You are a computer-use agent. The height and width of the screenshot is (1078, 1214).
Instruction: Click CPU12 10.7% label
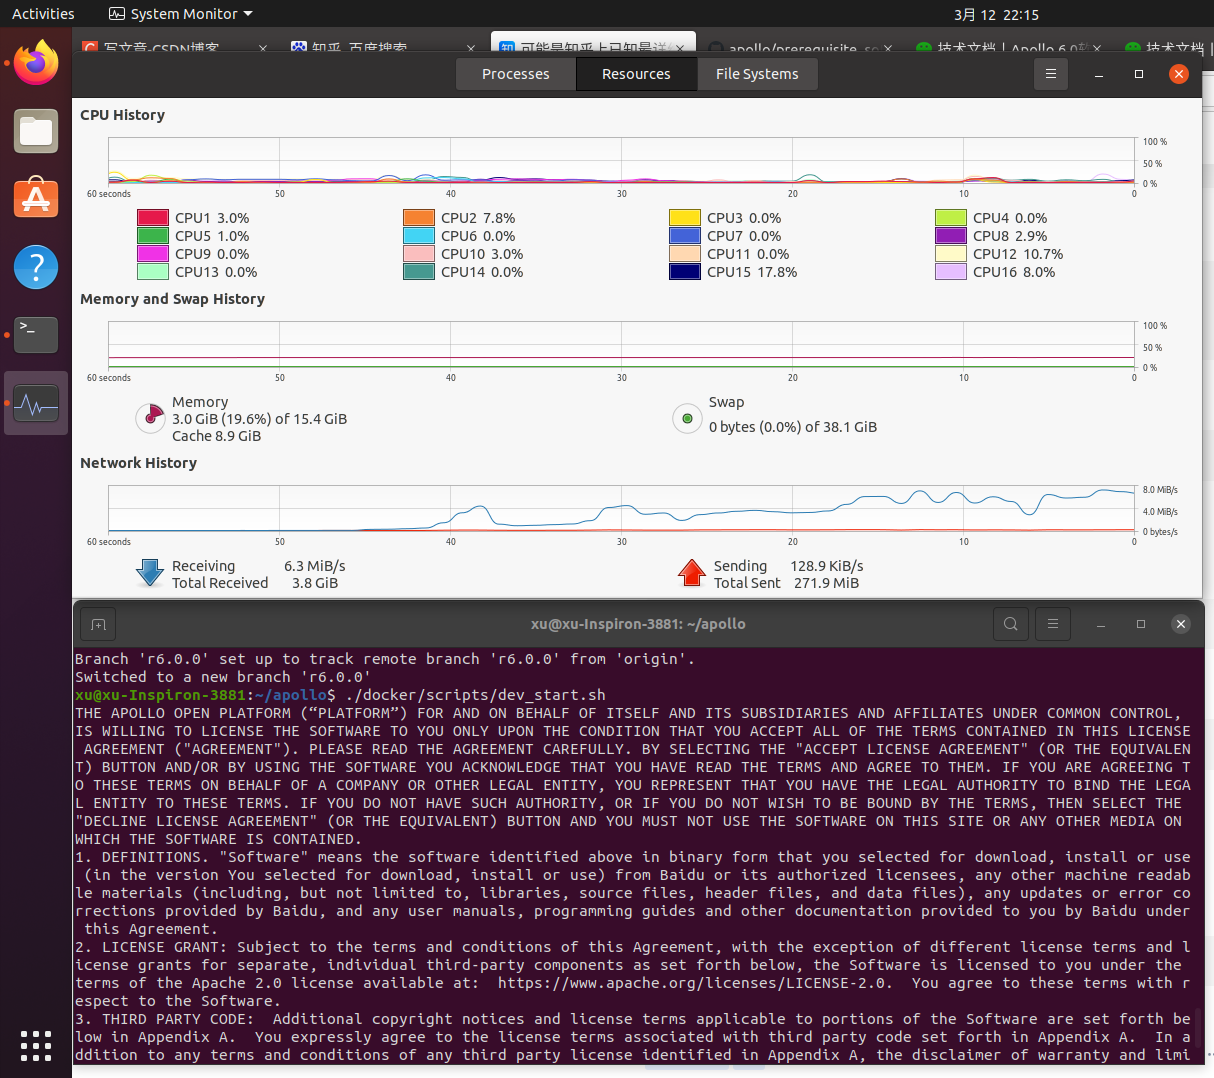coord(1018,254)
